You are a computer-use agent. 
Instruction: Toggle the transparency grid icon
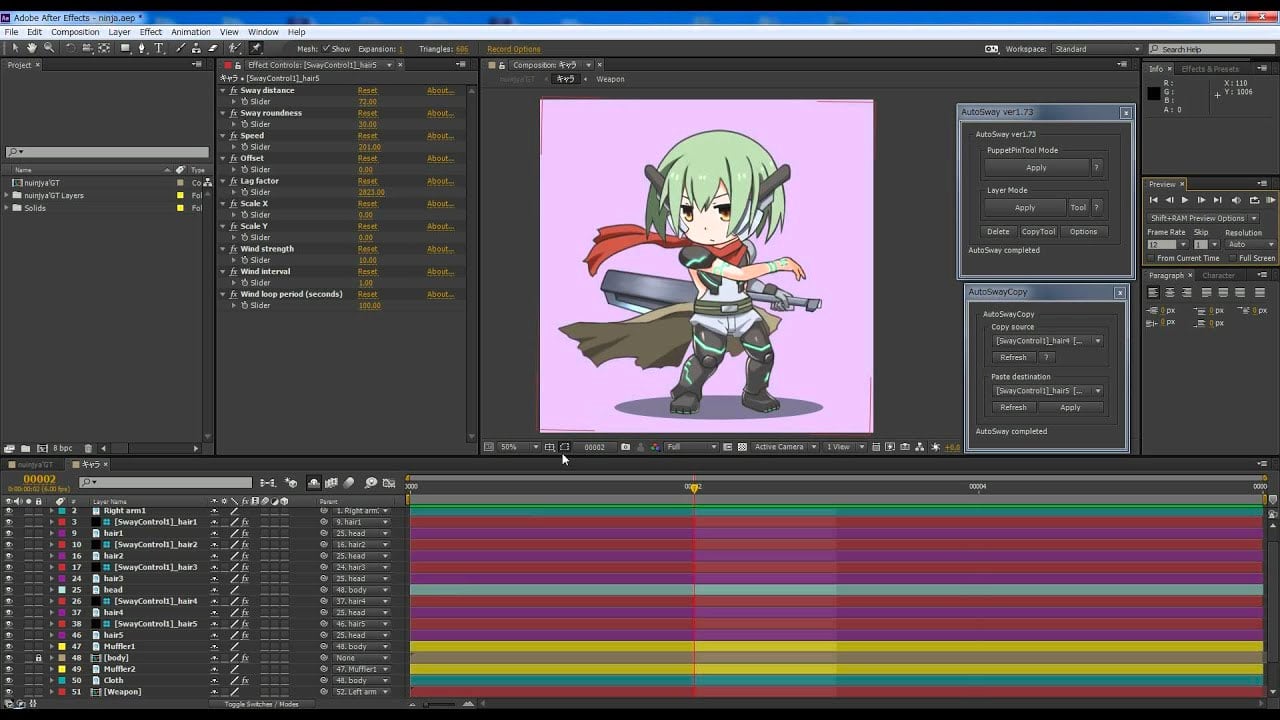point(742,447)
